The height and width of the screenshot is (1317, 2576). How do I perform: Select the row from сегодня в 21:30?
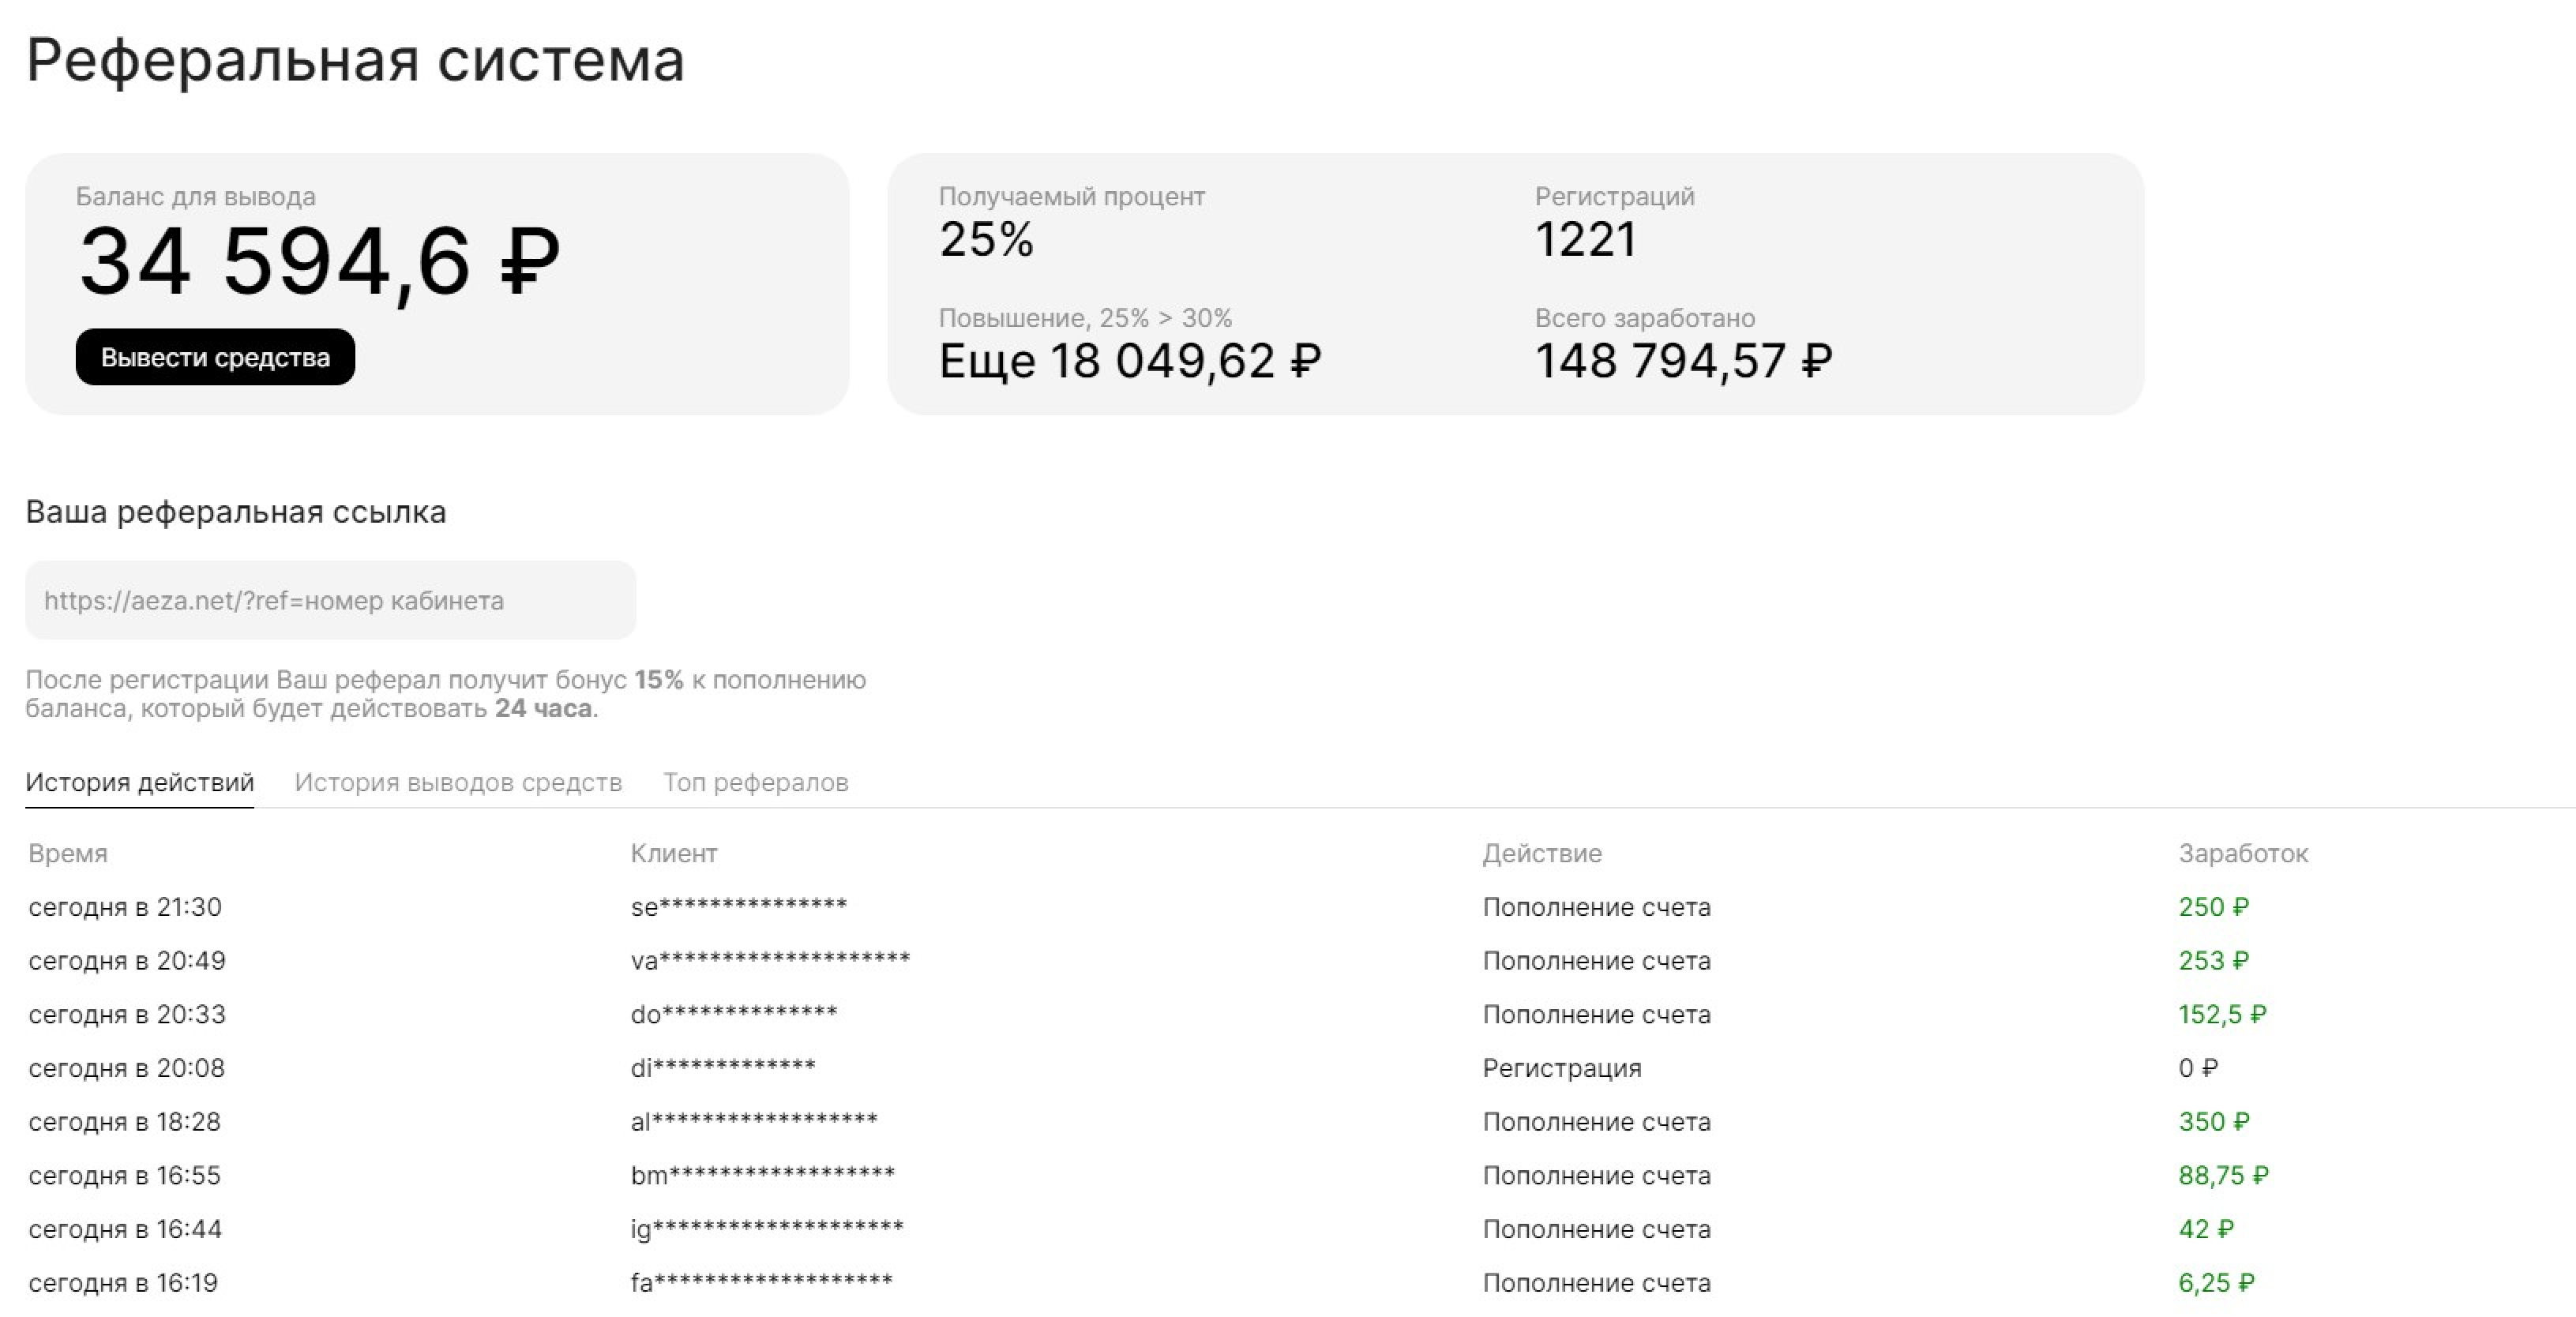(125, 907)
